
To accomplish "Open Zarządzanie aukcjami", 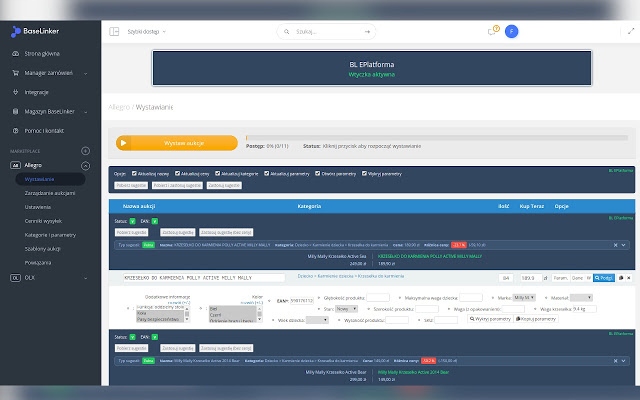I will [50, 193].
